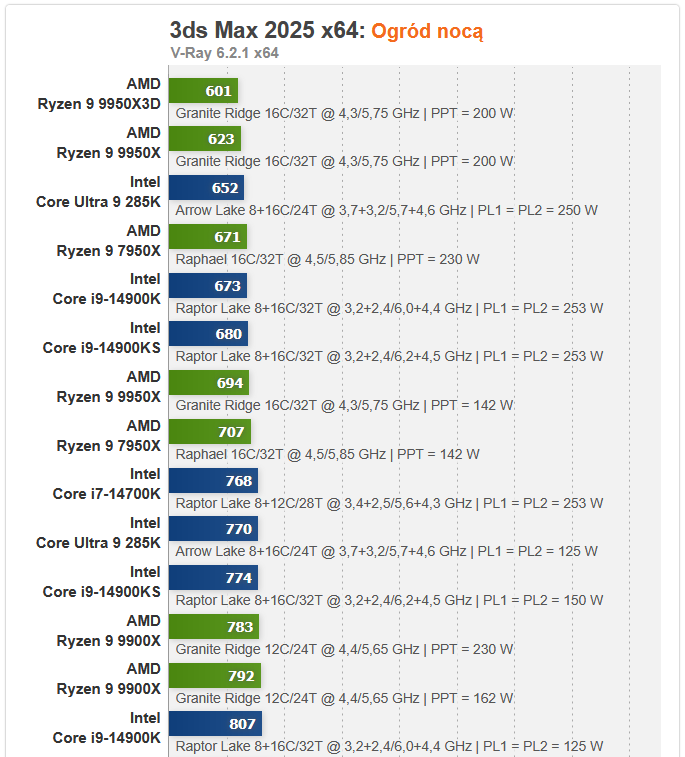The height and width of the screenshot is (757, 685).
Task: Select the green bar labeled 671
Action: (x=208, y=237)
